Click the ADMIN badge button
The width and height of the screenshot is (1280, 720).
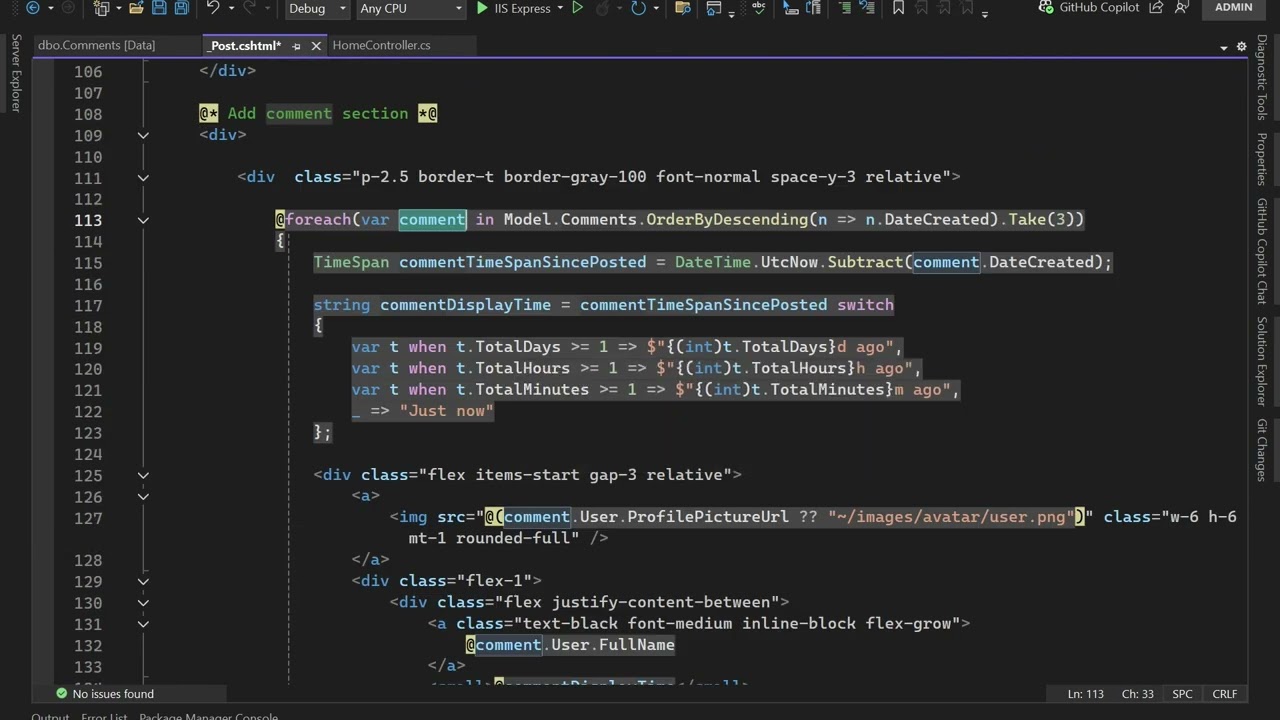click(x=1234, y=7)
